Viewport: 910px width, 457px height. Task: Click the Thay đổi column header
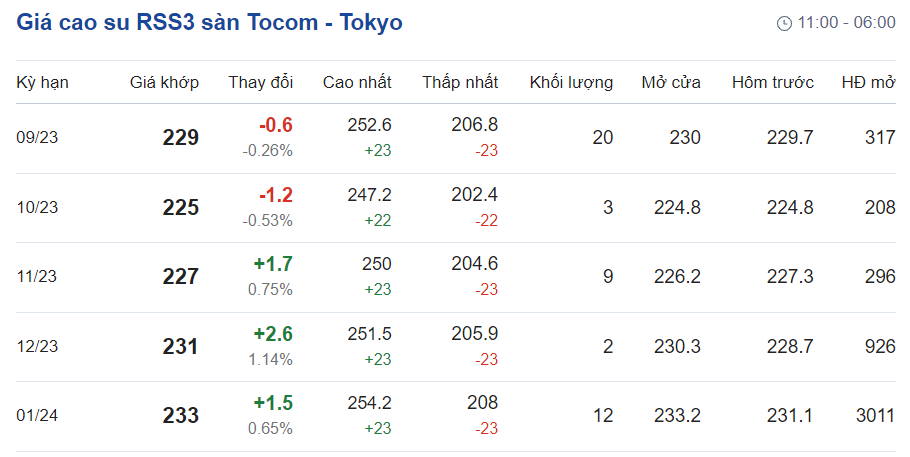click(260, 82)
